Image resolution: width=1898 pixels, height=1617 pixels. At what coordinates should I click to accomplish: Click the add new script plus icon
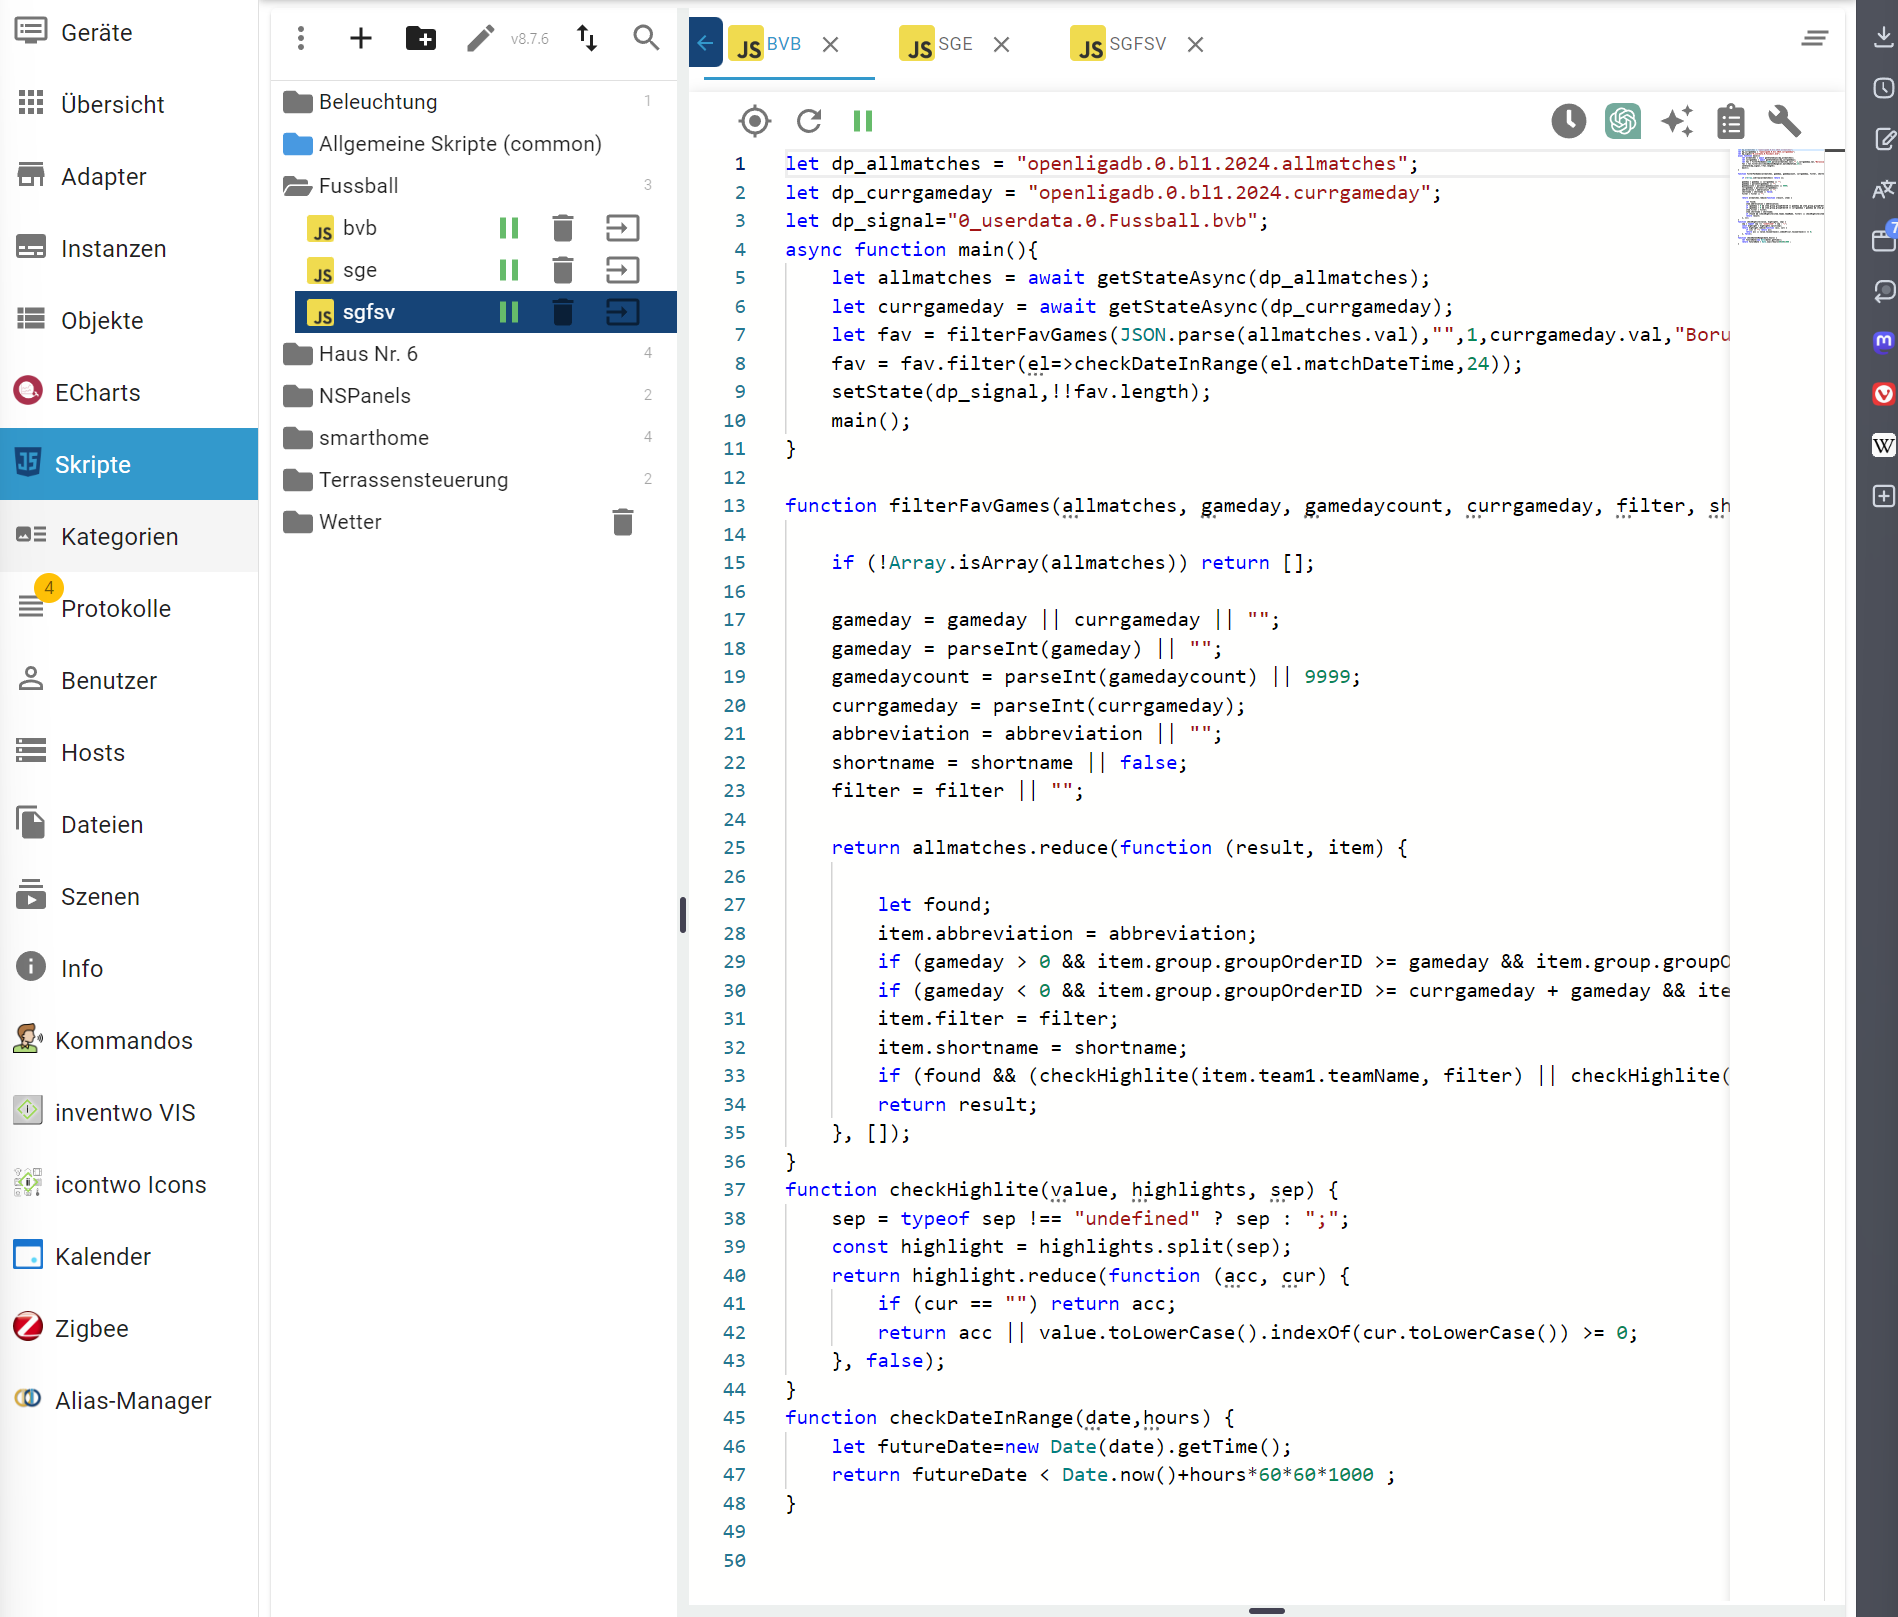[x=360, y=39]
